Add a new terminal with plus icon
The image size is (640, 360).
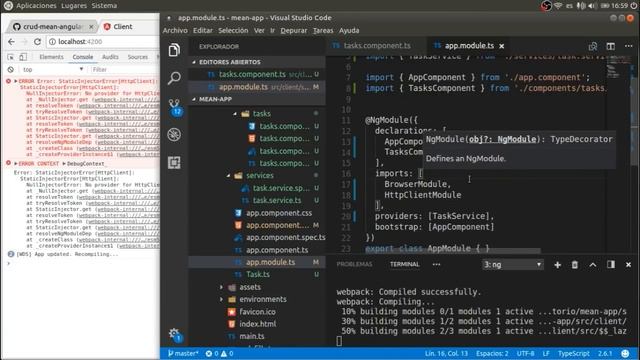tap(557, 265)
